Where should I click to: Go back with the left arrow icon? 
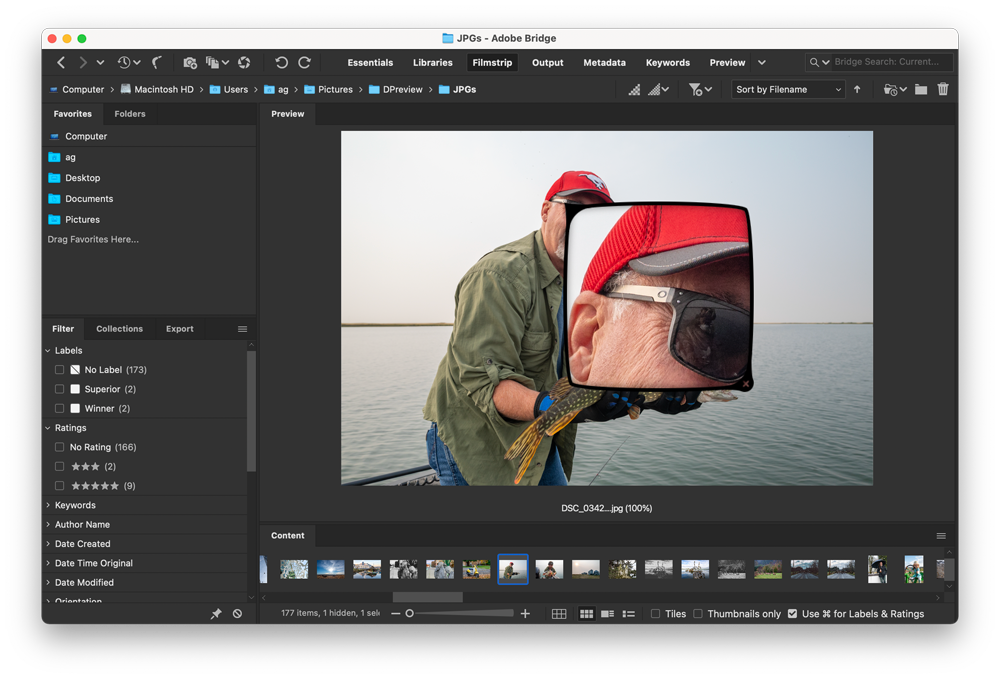[61, 62]
